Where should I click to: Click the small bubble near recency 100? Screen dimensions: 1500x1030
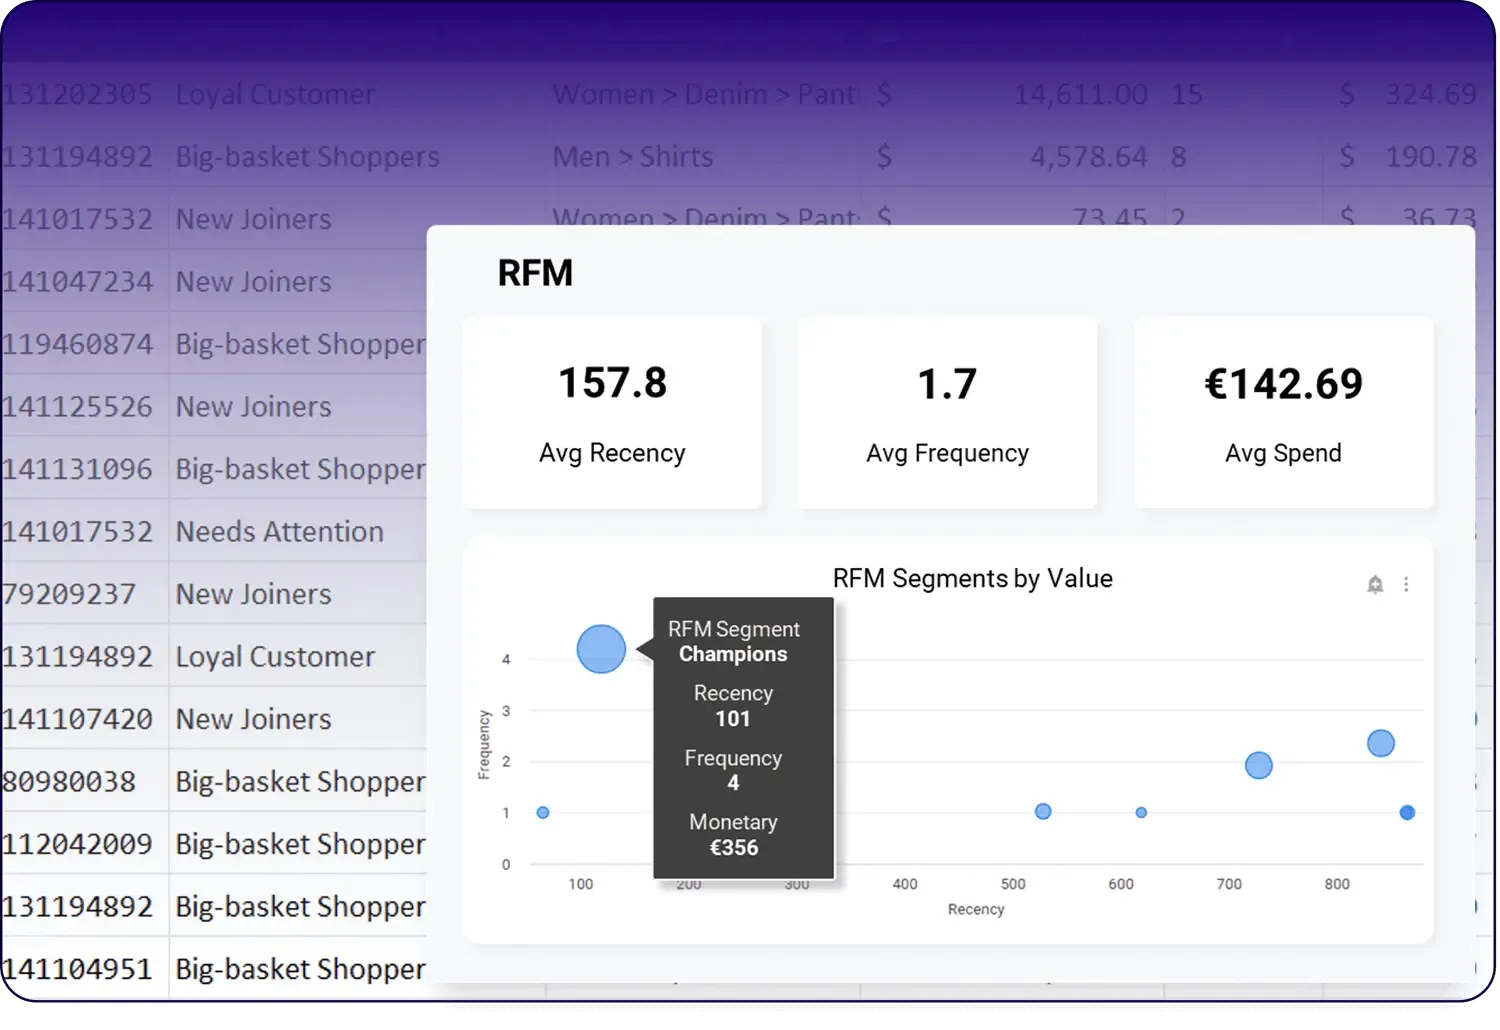543,812
